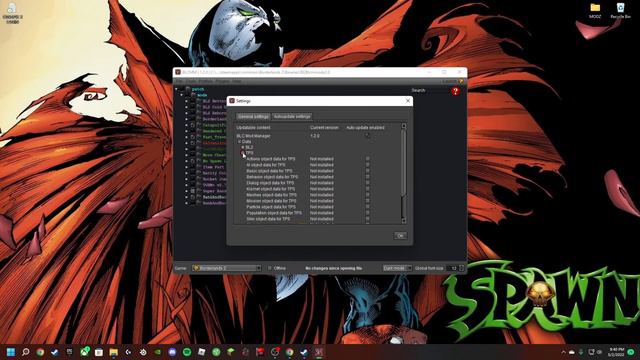This screenshot has width=640, height=360.
Task: Enable auto-update for Actions object data TPS
Action: pyautogui.click(x=367, y=159)
